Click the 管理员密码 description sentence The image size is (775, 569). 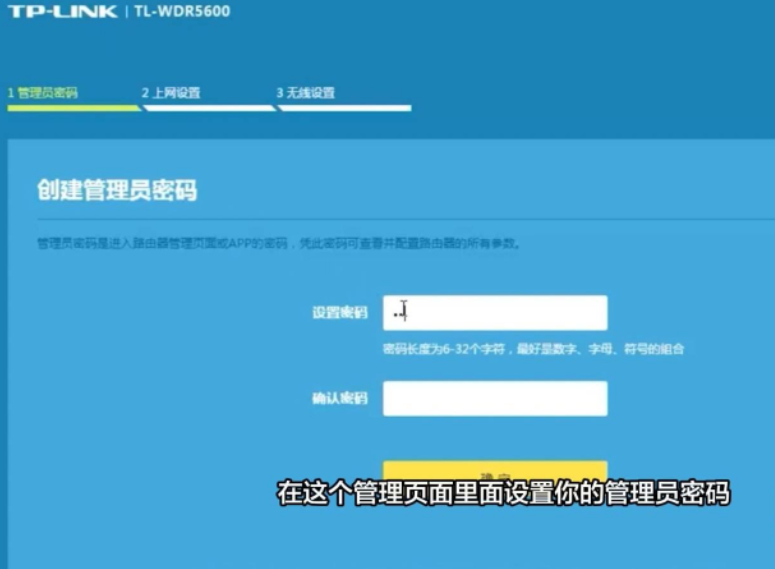(x=278, y=243)
